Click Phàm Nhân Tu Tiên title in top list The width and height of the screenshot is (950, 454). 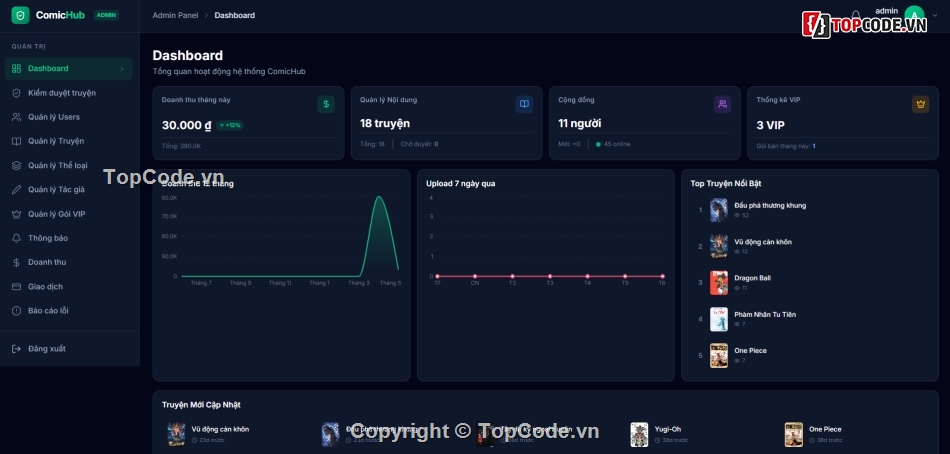pos(765,315)
